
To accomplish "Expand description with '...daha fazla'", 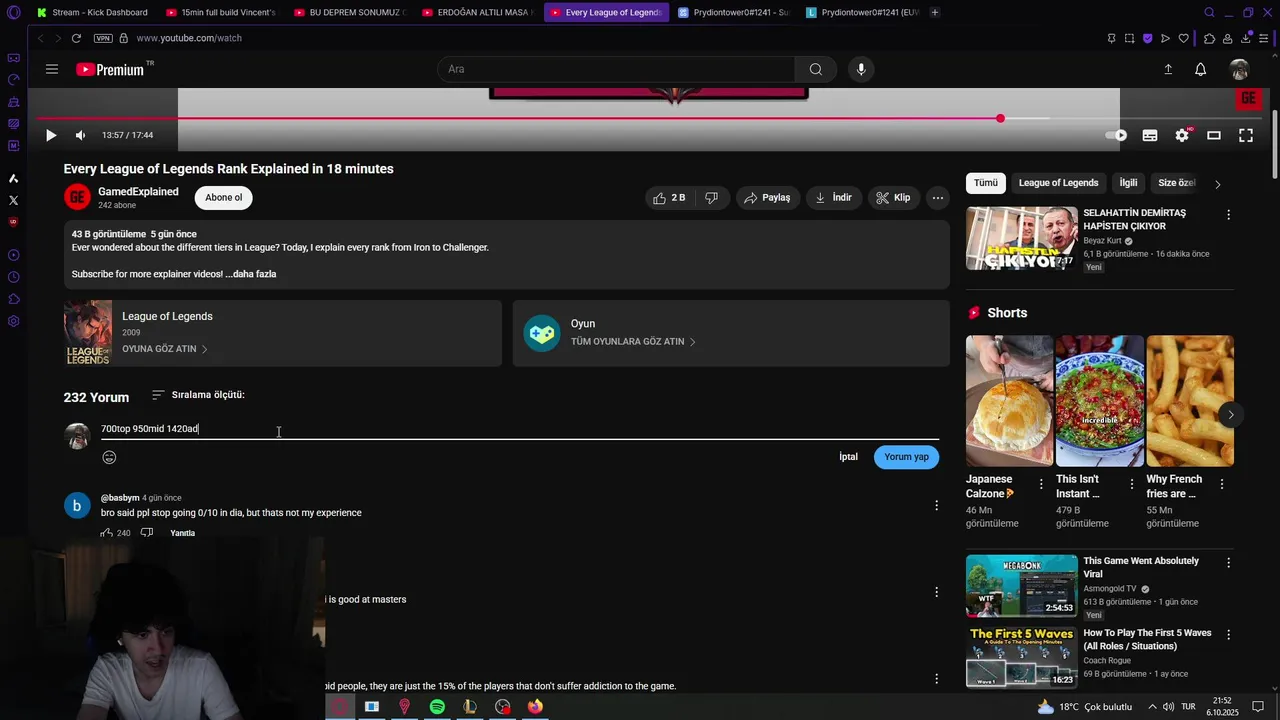I will coord(251,274).
